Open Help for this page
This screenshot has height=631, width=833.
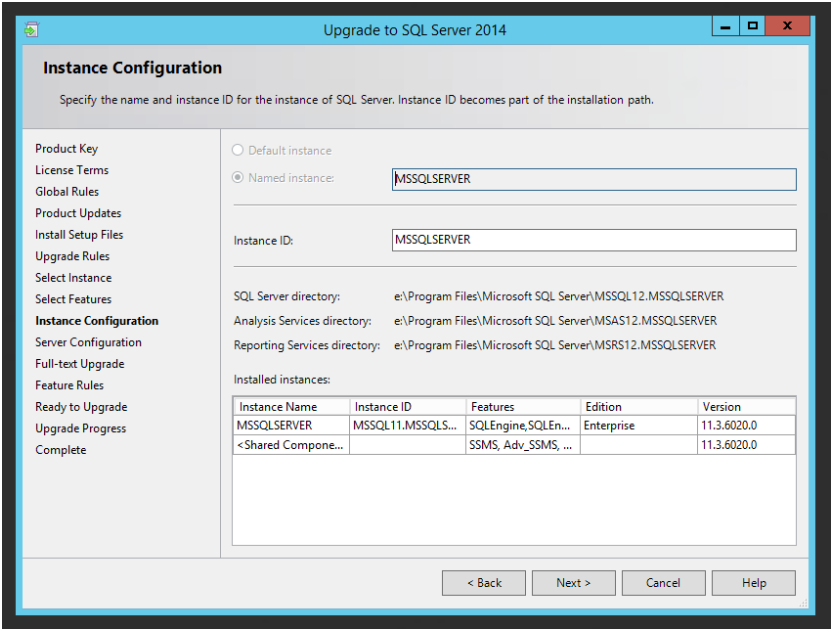click(x=753, y=583)
